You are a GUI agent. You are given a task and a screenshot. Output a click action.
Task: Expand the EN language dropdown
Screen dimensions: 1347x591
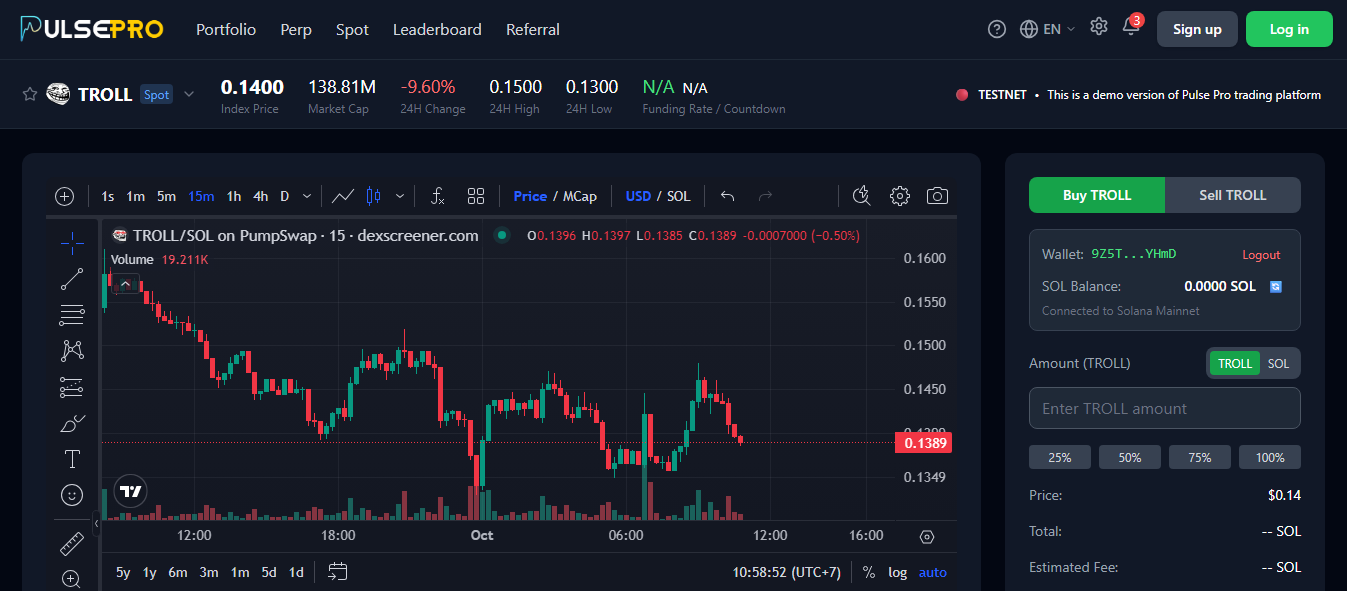[1047, 29]
